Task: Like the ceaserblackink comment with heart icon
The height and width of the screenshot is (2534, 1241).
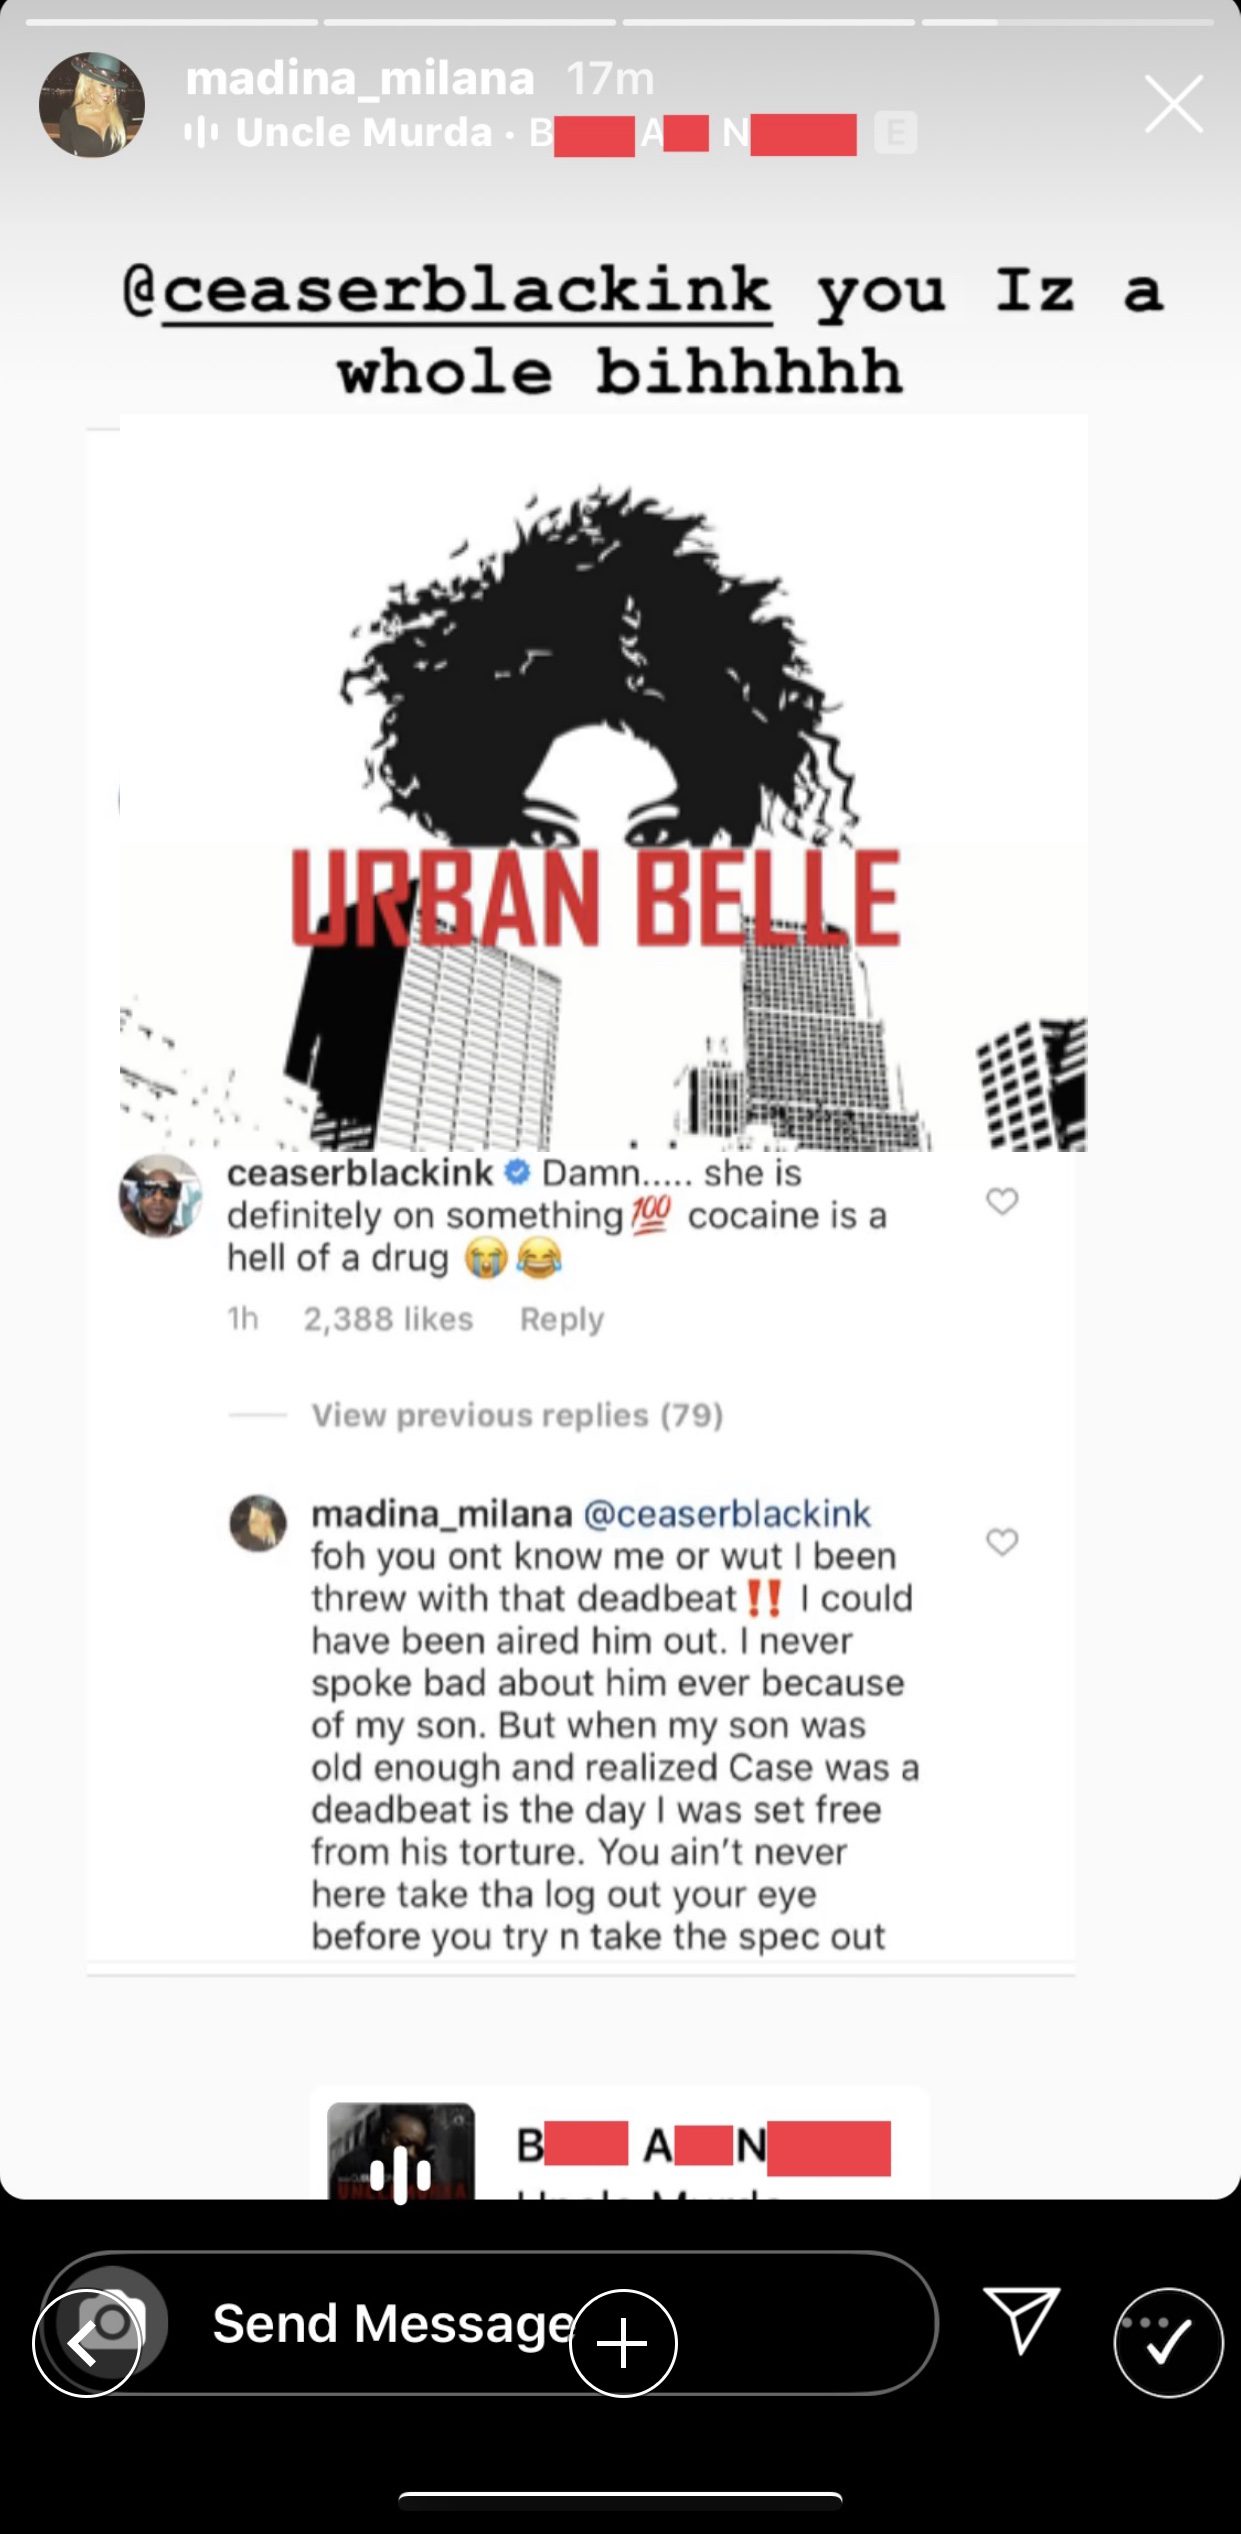Action: [1002, 1200]
